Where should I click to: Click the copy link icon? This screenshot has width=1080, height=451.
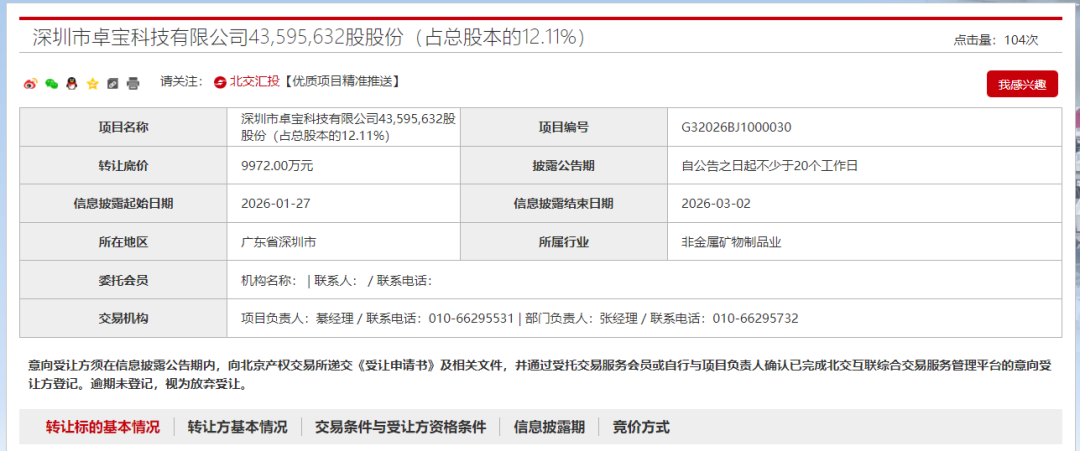pos(112,83)
